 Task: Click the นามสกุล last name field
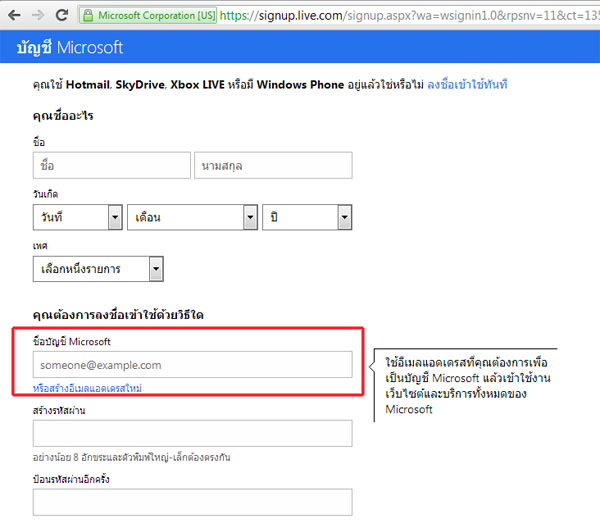click(273, 165)
